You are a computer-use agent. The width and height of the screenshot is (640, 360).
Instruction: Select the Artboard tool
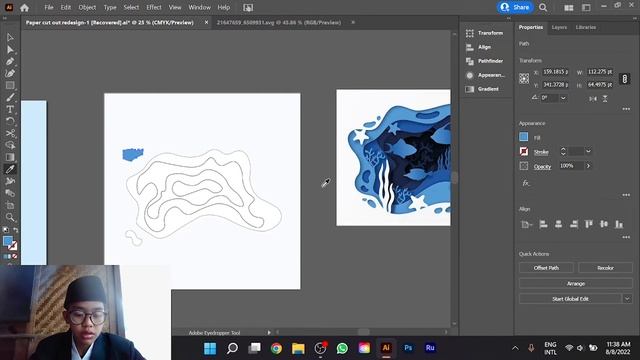(x=10, y=205)
